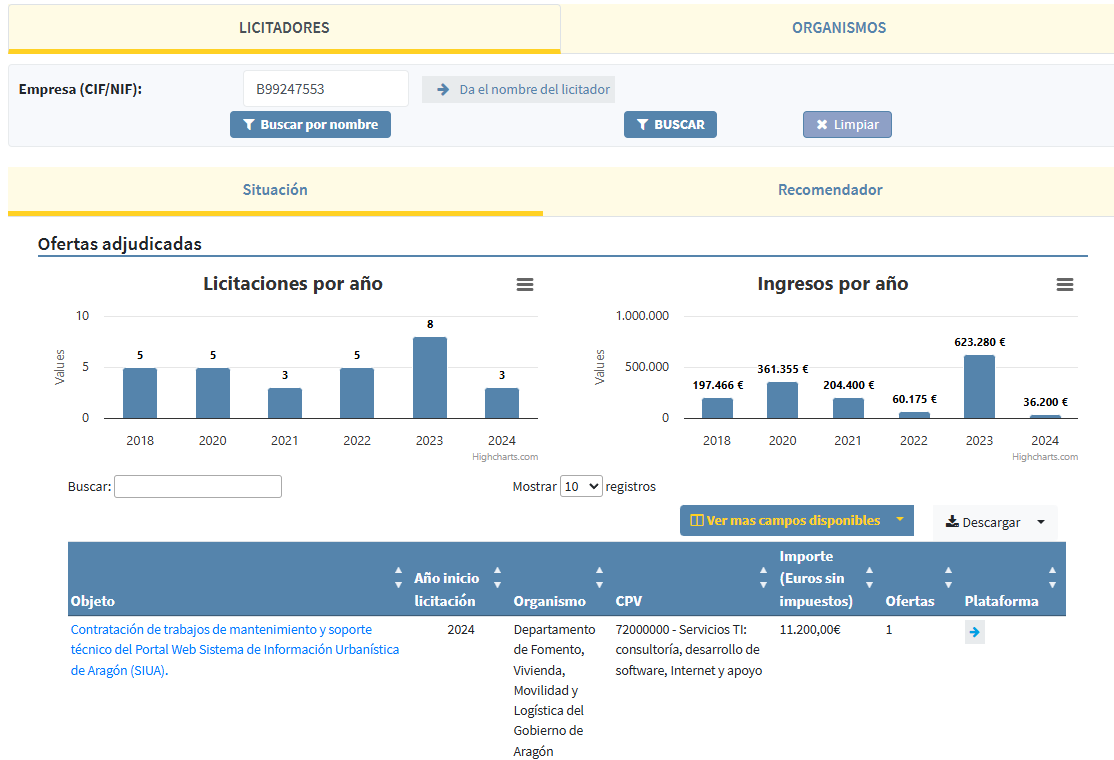1114x760 pixels.
Task: Click the 36.200 € data label
Action: tap(1045, 402)
